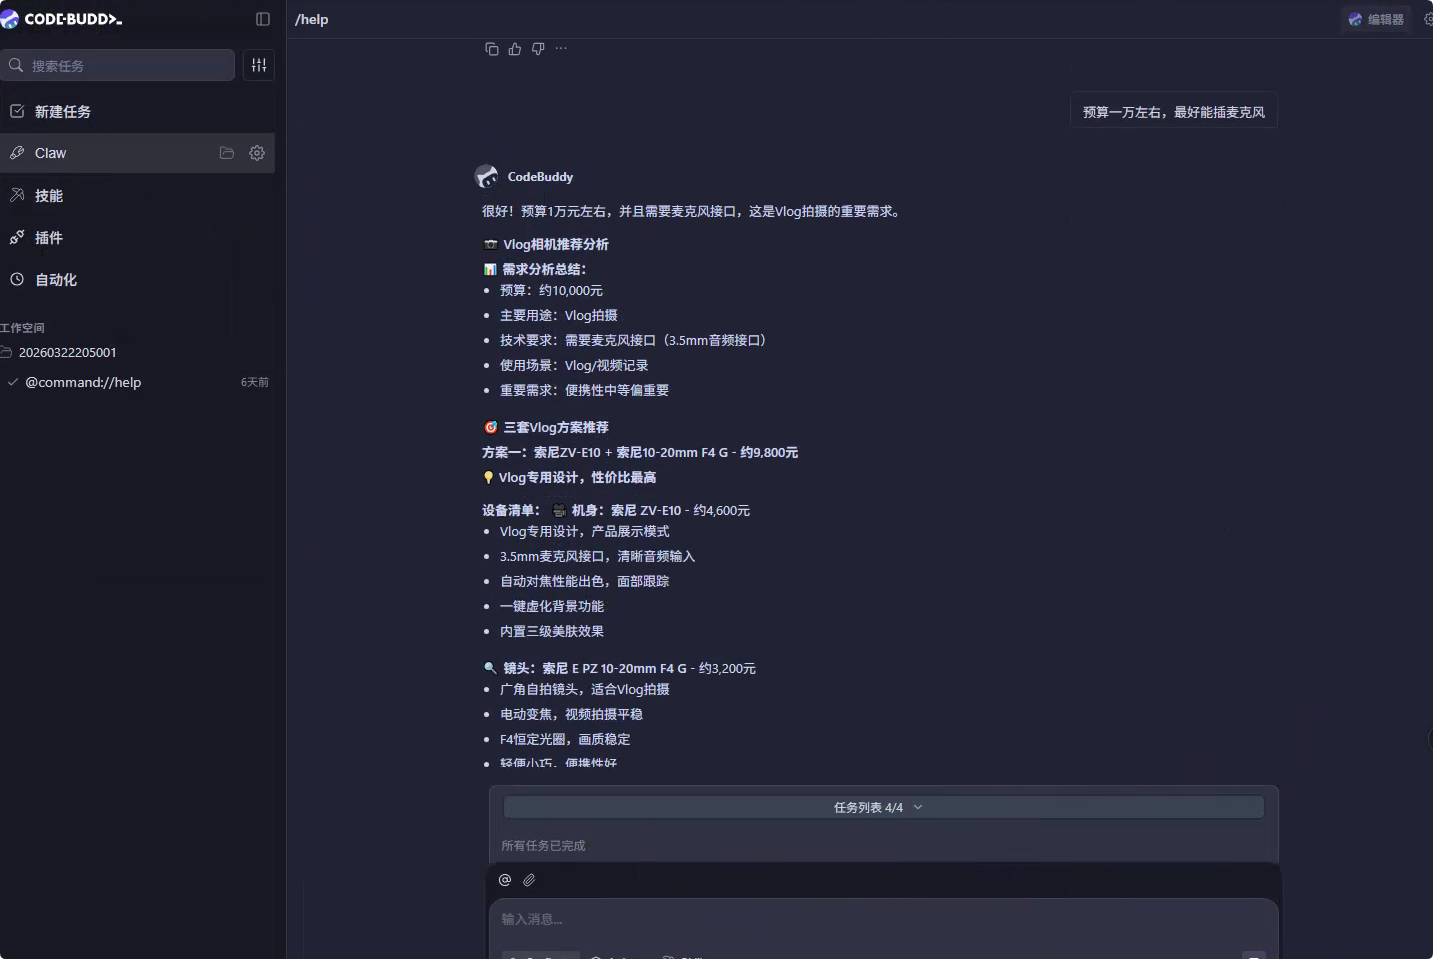This screenshot has height=959, width=1433.
Task: Click the bullet 3.5mm麦克风接口，清晰音频输入
Action: tap(597, 556)
